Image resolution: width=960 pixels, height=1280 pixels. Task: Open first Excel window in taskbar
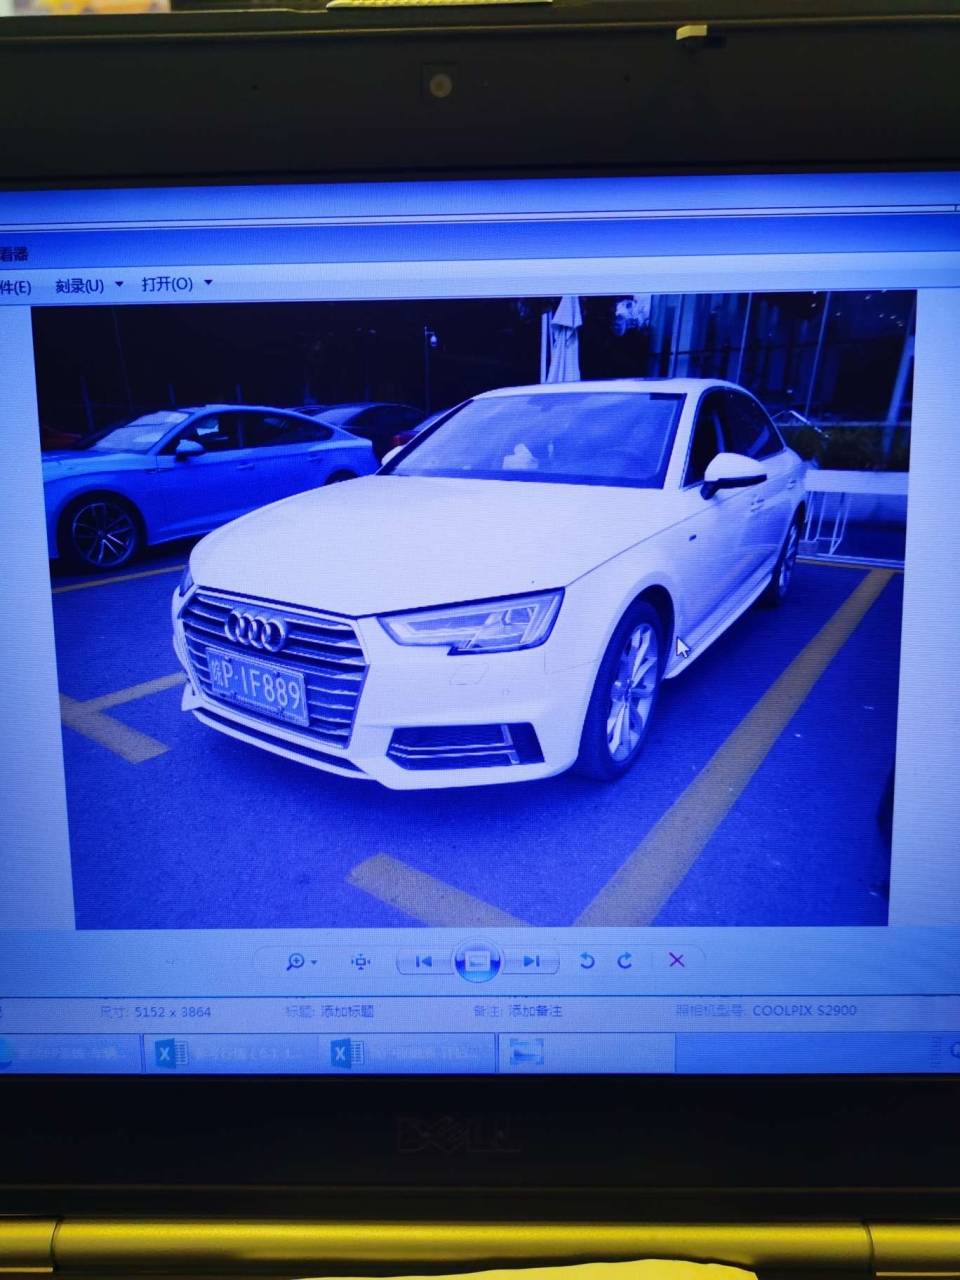pos(231,1053)
